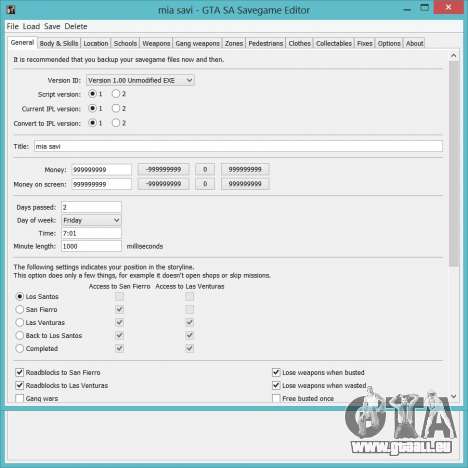
Task: Set Money to 0 button
Action: pyautogui.click(x=205, y=170)
